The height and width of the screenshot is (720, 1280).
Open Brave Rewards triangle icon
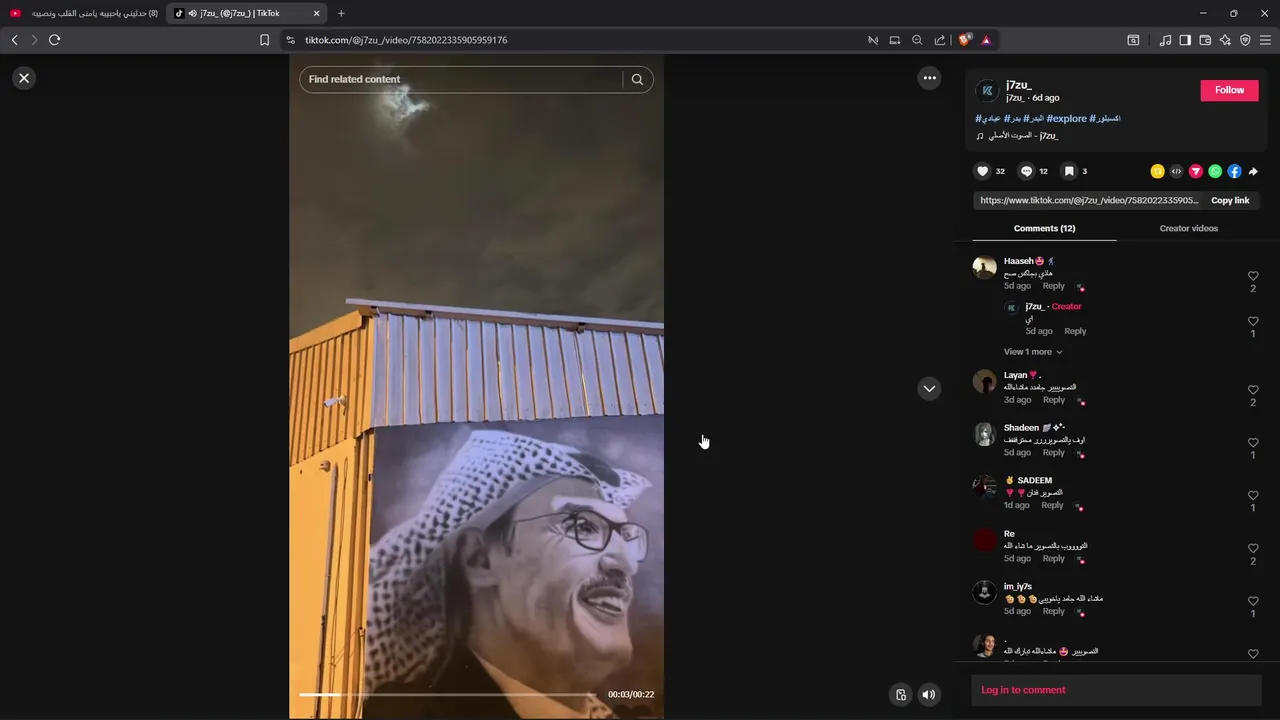tap(986, 40)
